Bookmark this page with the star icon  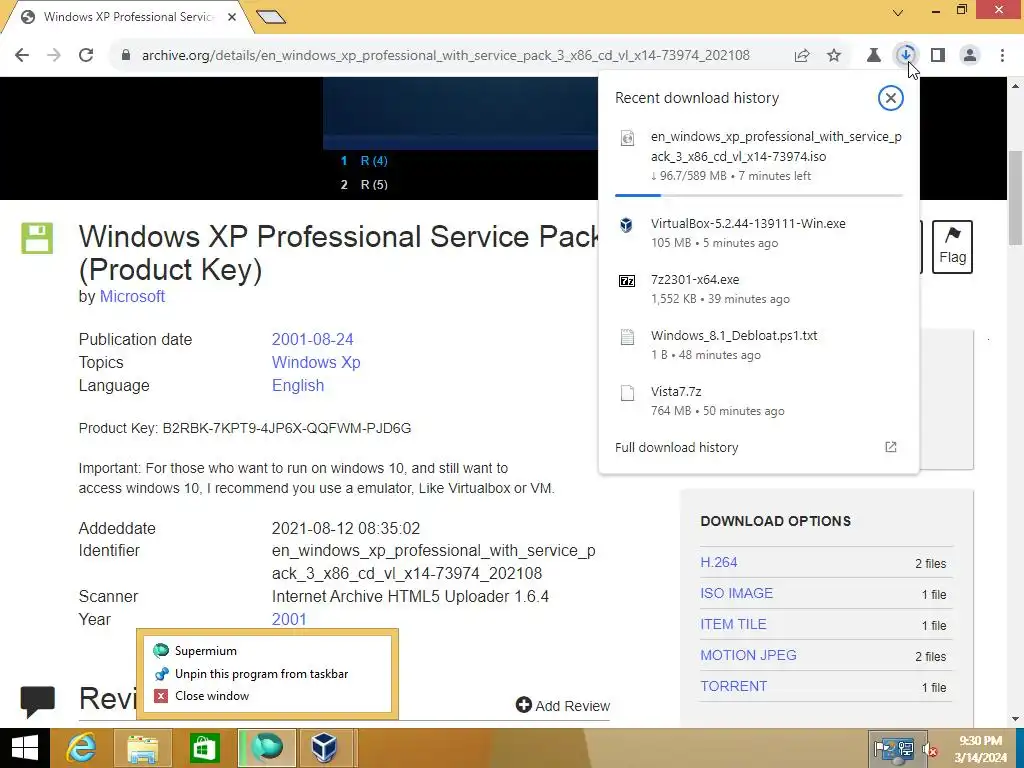tap(834, 56)
